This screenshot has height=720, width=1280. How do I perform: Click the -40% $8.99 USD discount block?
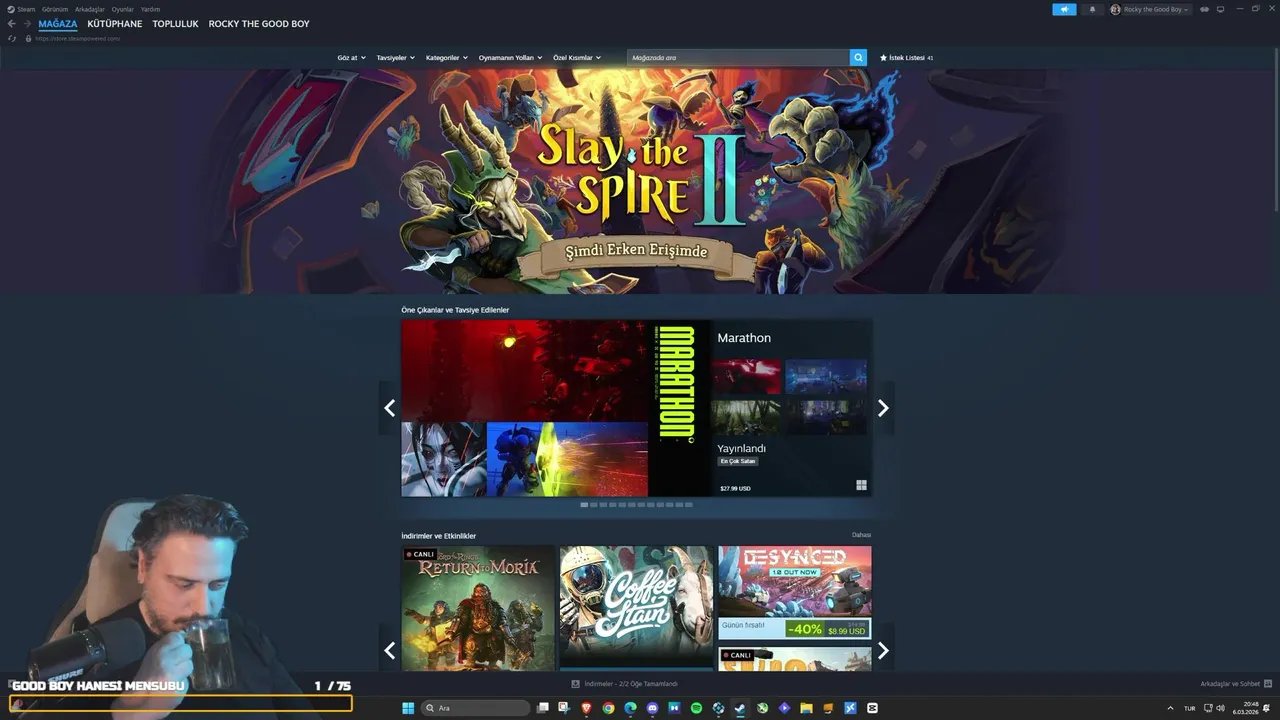coord(826,629)
